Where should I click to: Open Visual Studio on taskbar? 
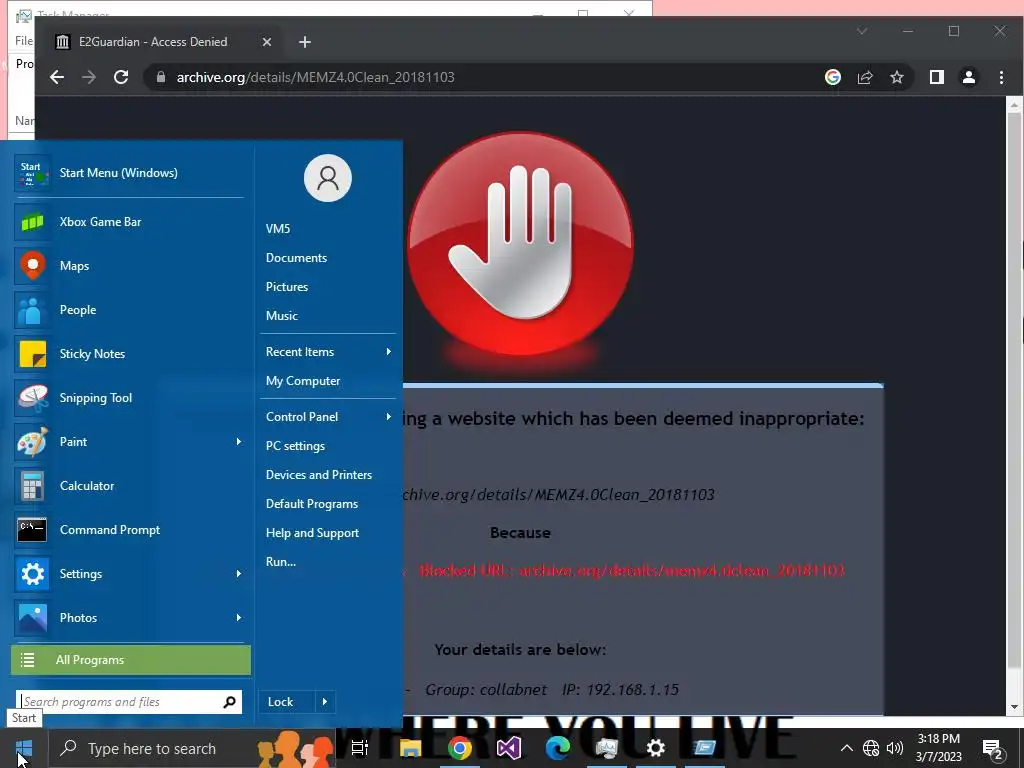pos(509,748)
